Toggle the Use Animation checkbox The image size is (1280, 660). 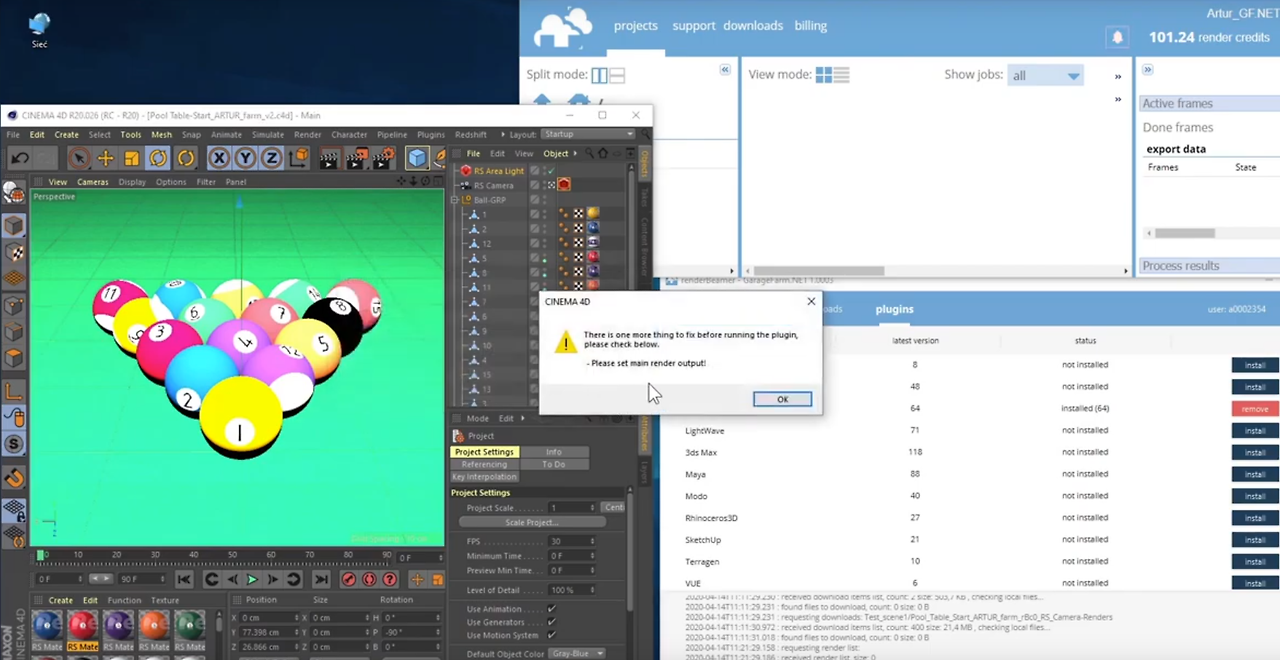[x=552, y=609]
